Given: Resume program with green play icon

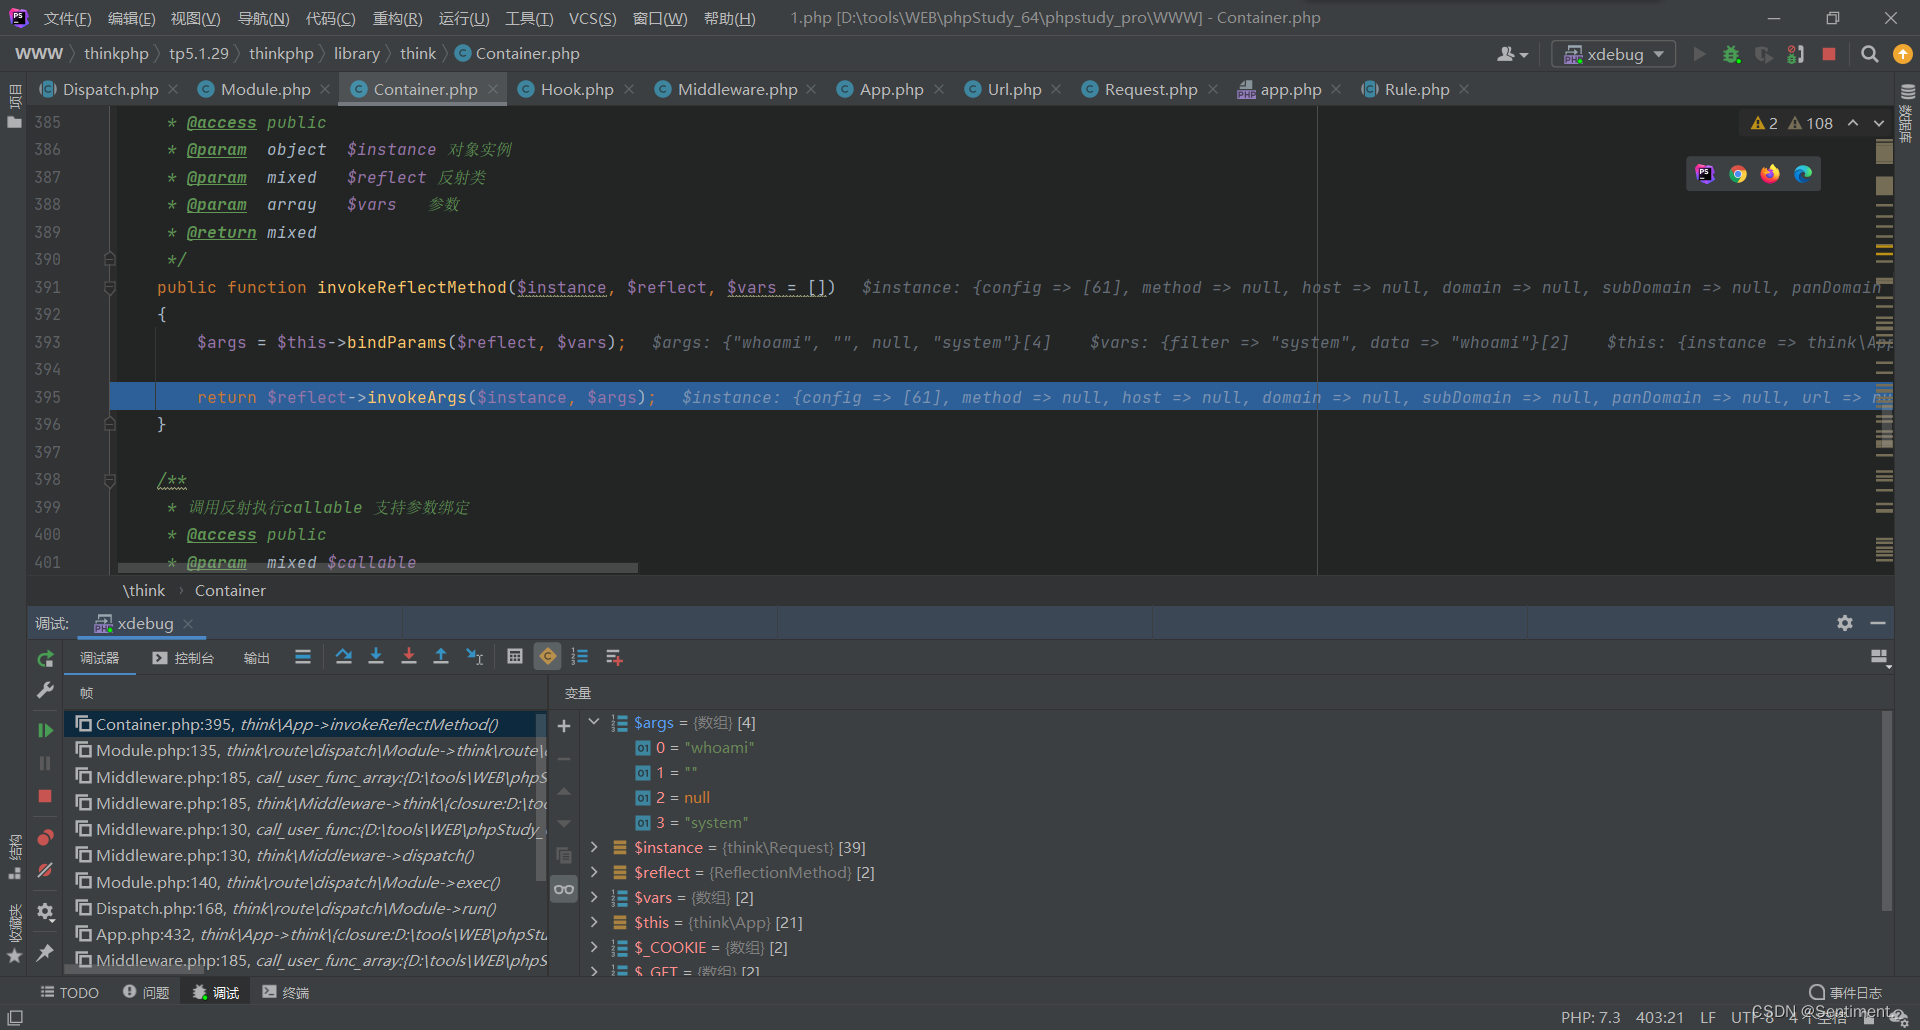Looking at the screenshot, I should click(x=45, y=730).
